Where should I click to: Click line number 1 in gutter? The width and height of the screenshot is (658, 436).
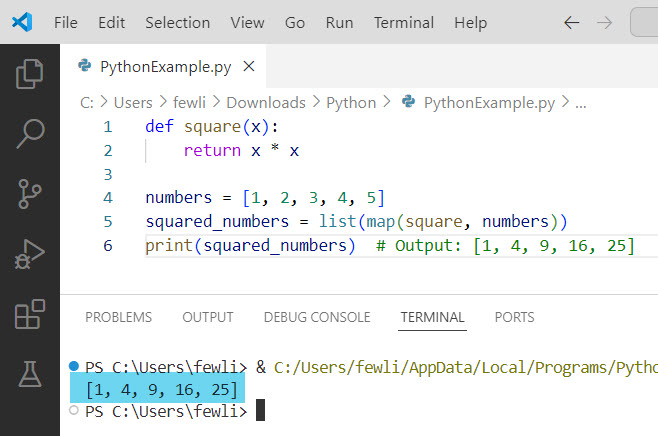pyautogui.click(x=108, y=127)
